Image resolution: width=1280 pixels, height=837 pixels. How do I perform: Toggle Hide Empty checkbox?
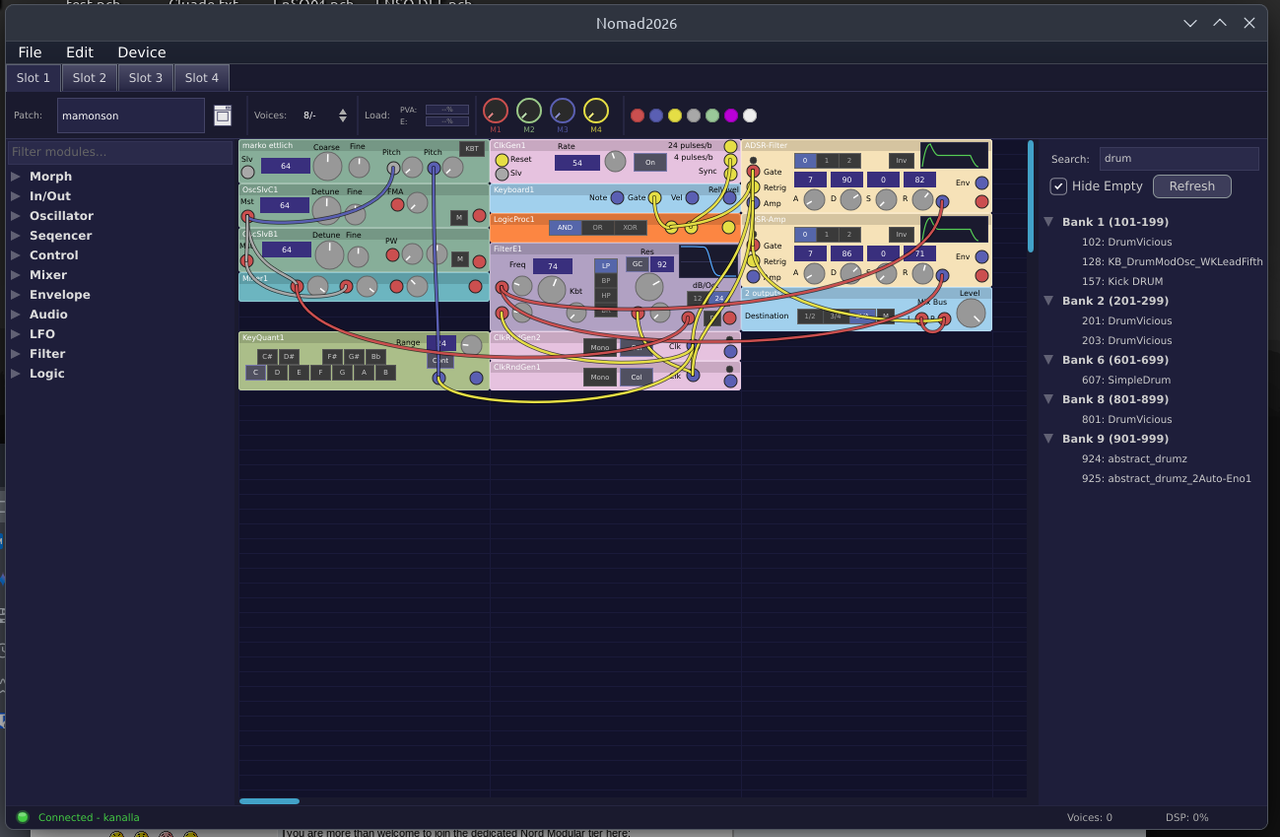1058,186
